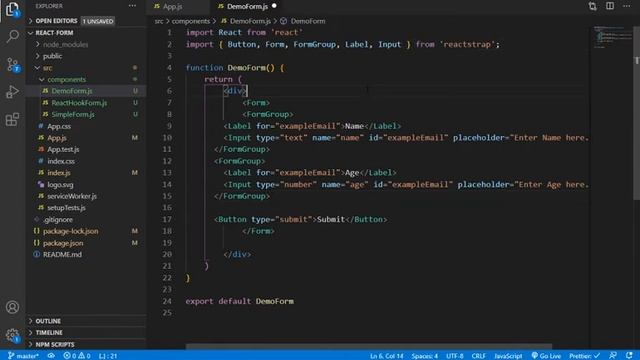Change encoding via UTF-8 indicator
This screenshot has width=640, height=360.
pyautogui.click(x=455, y=356)
